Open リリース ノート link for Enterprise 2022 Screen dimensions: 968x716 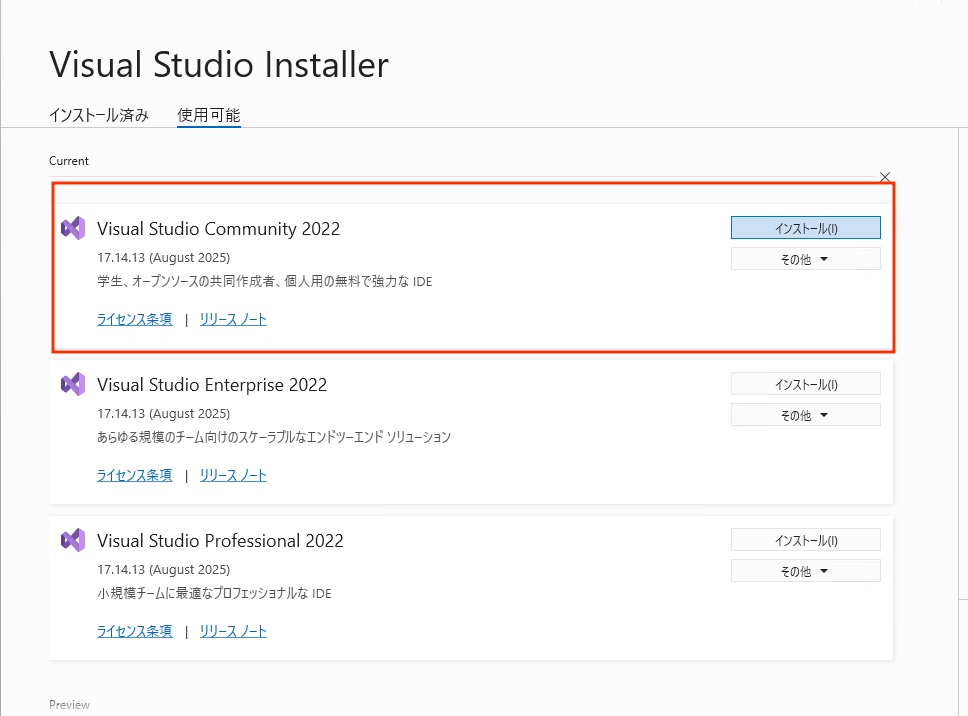coord(233,475)
